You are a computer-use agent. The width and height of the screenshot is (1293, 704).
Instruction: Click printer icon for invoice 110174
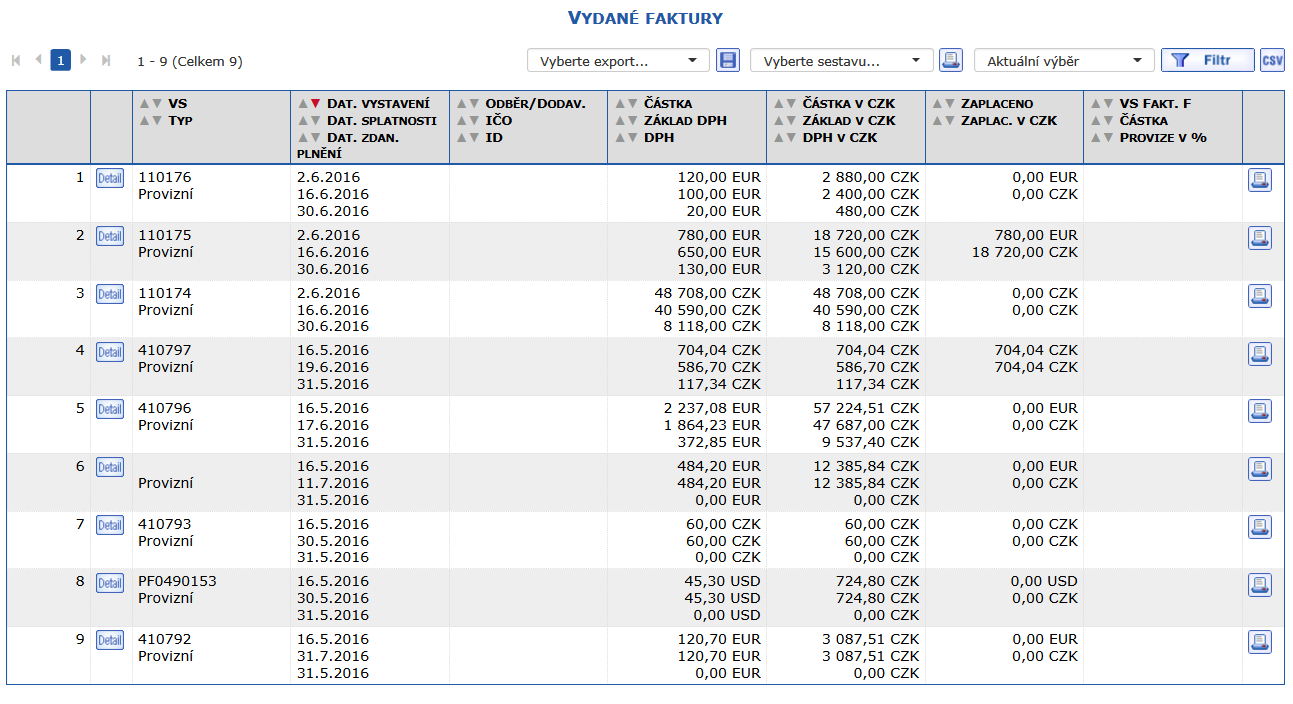click(x=1260, y=296)
